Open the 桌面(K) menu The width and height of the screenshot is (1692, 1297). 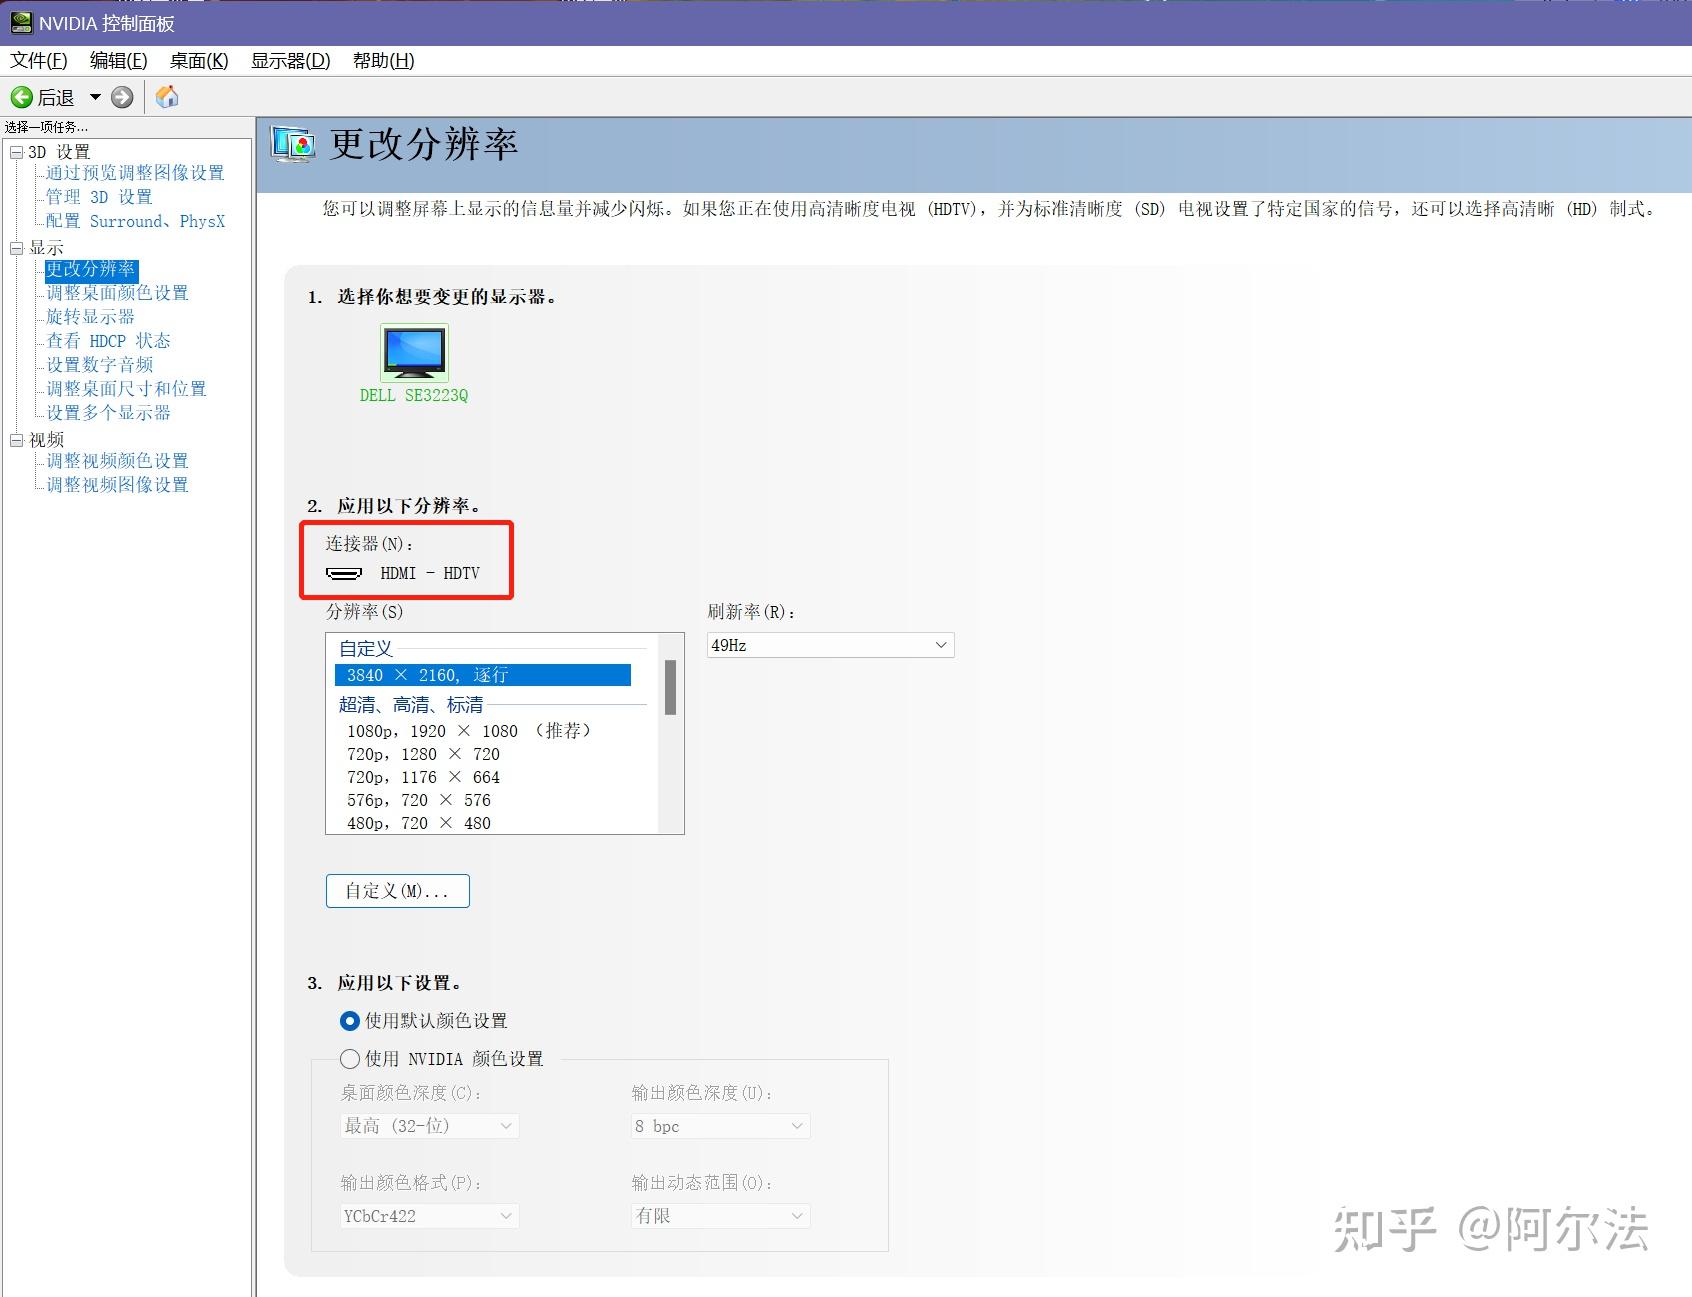point(199,60)
